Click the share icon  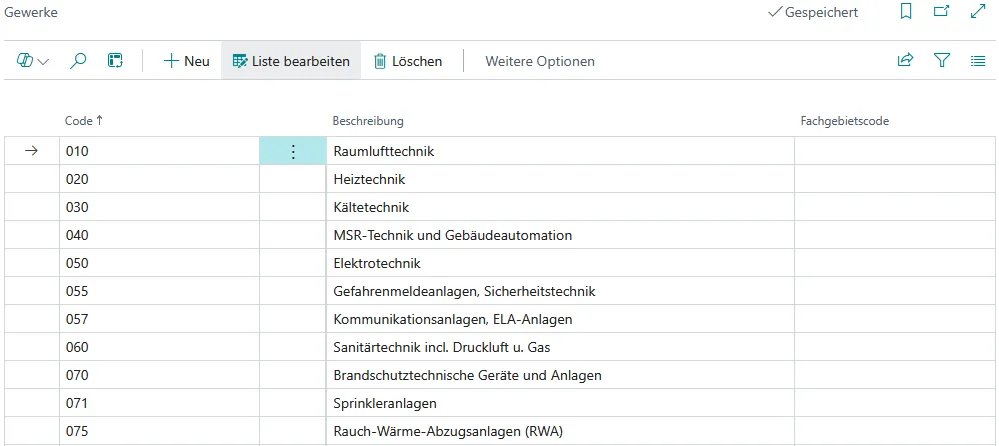coord(905,61)
